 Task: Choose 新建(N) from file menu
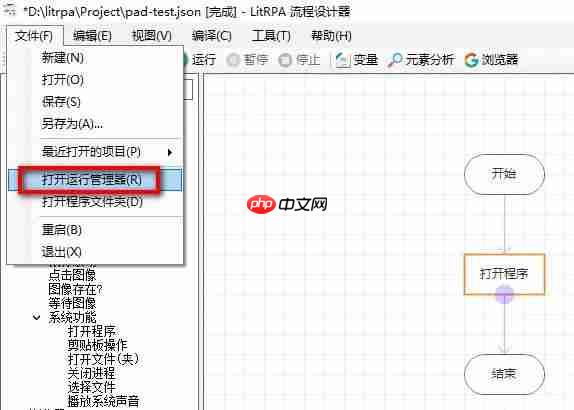[x=95, y=57]
